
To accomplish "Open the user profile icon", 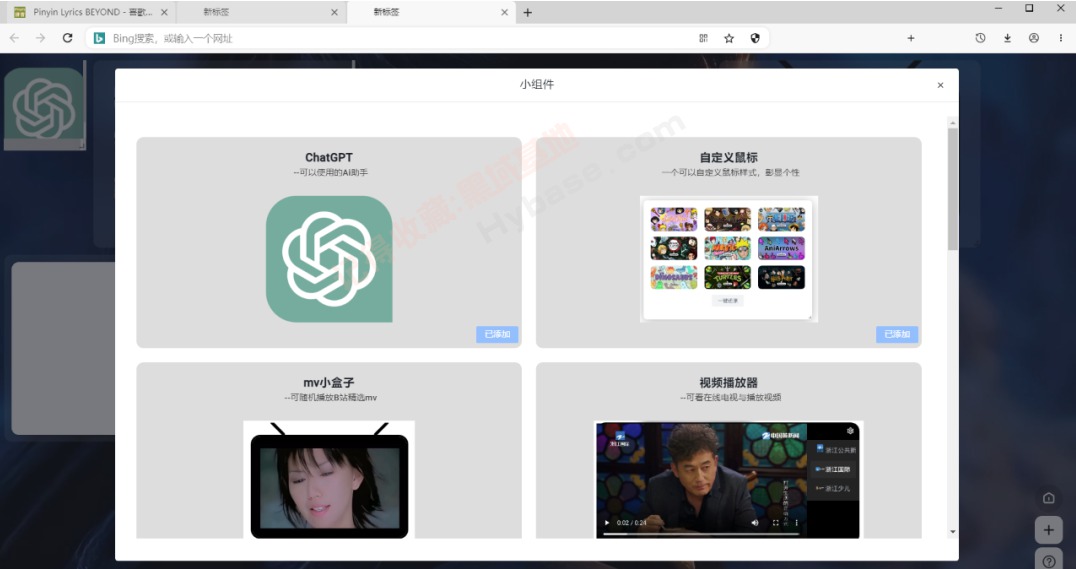I will click(1033, 38).
